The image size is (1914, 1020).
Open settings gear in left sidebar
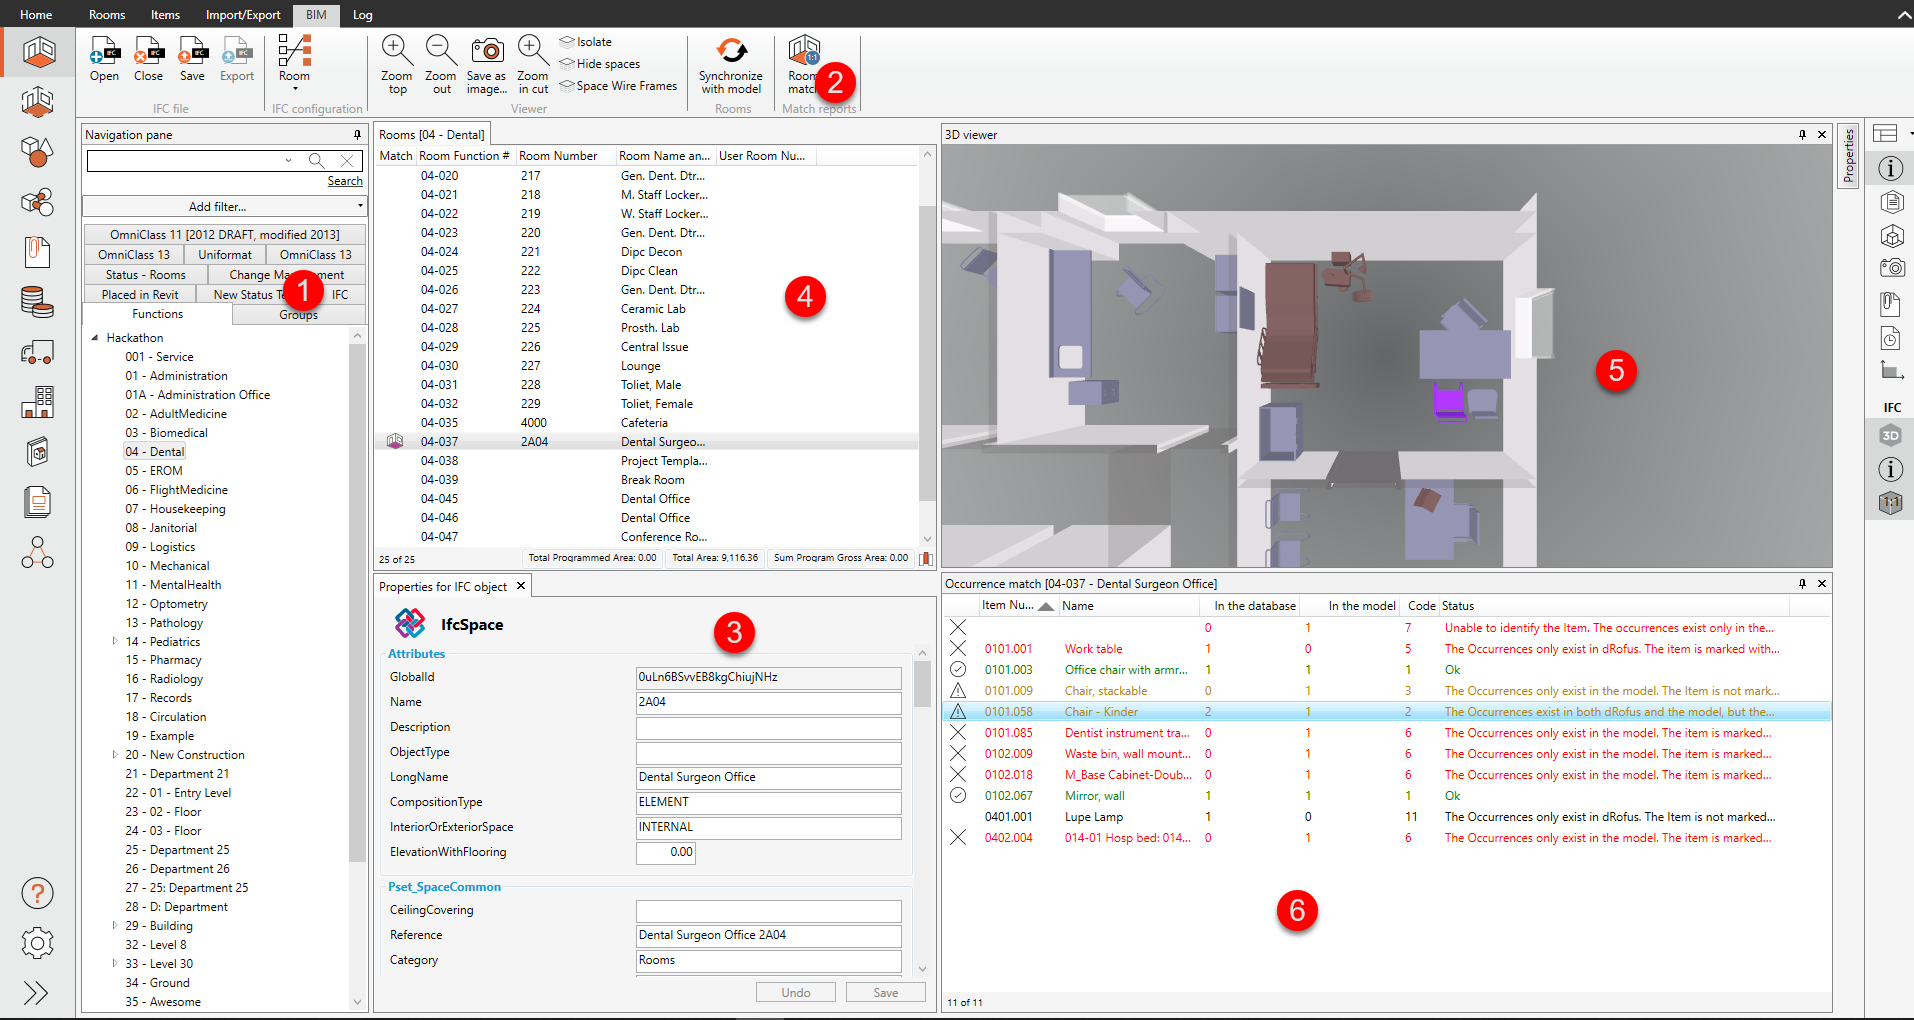tap(37, 942)
